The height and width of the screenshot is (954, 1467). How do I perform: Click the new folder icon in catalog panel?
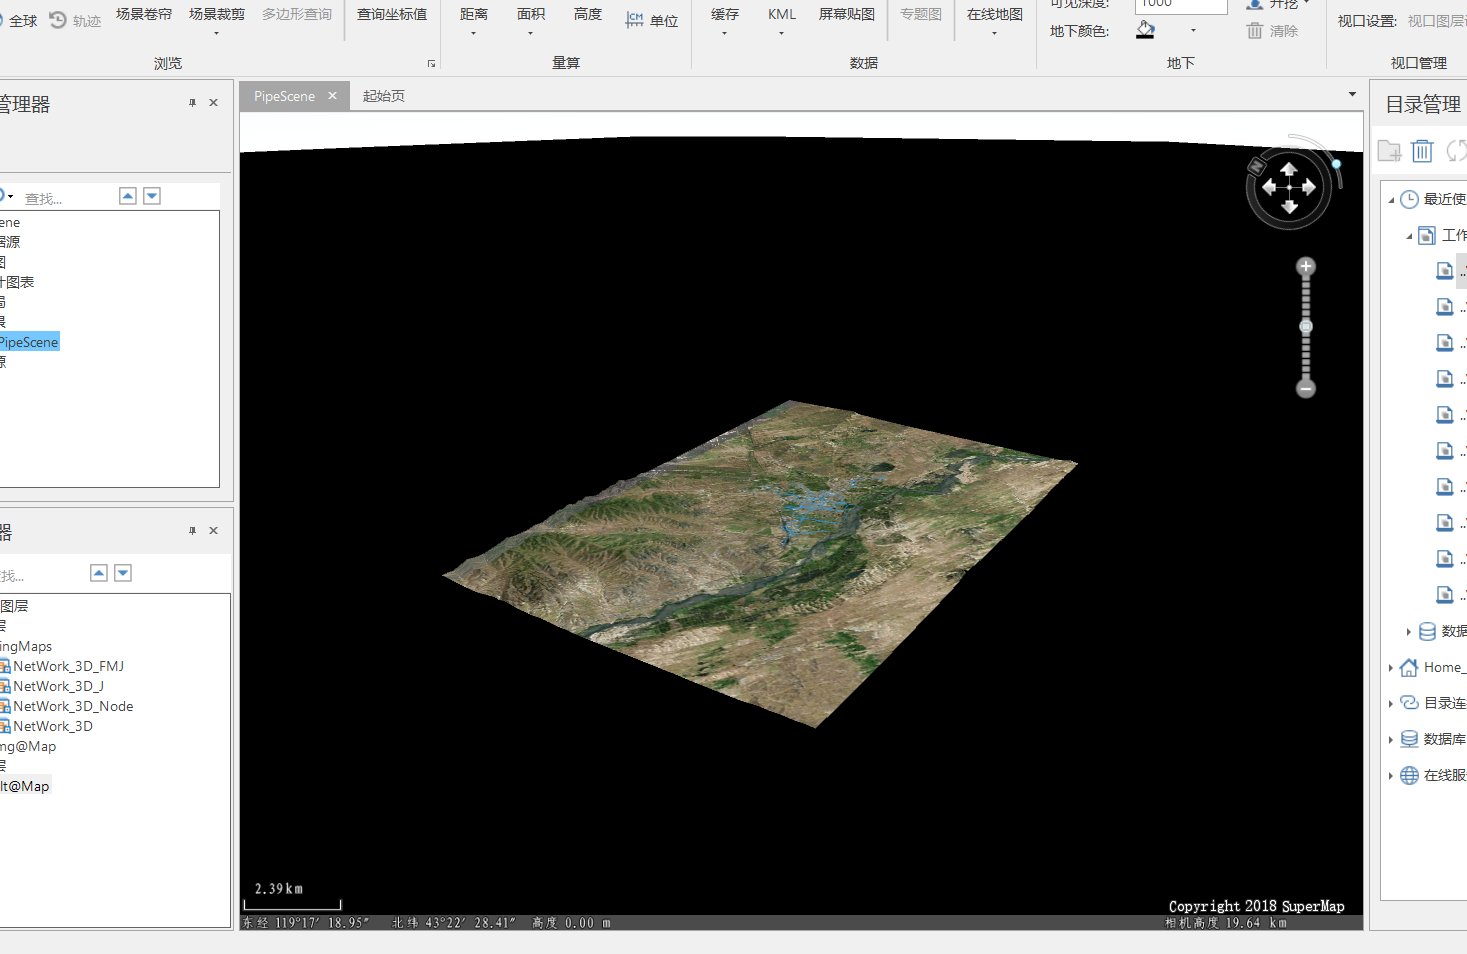point(1389,151)
